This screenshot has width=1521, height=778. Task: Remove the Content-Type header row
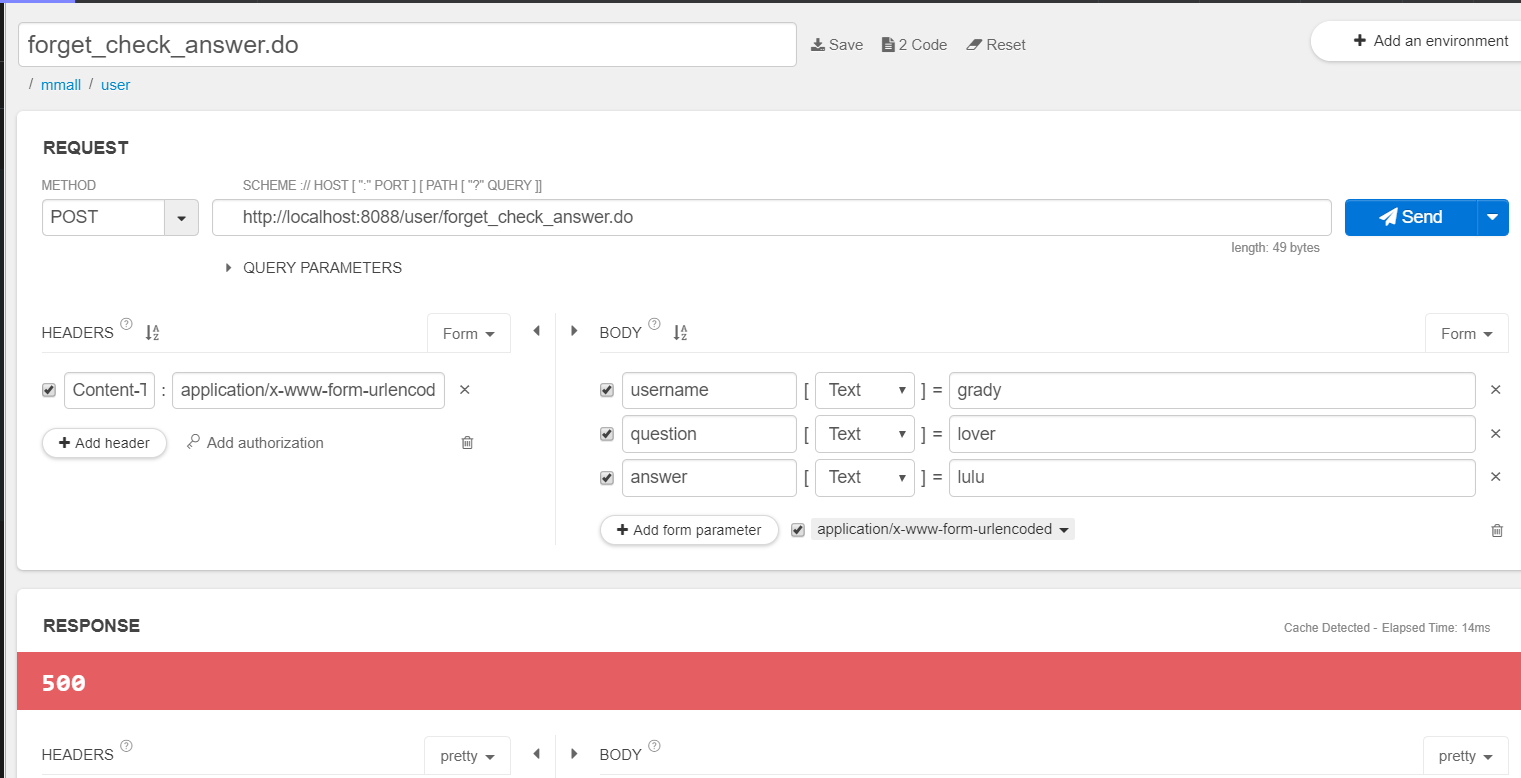coord(464,390)
